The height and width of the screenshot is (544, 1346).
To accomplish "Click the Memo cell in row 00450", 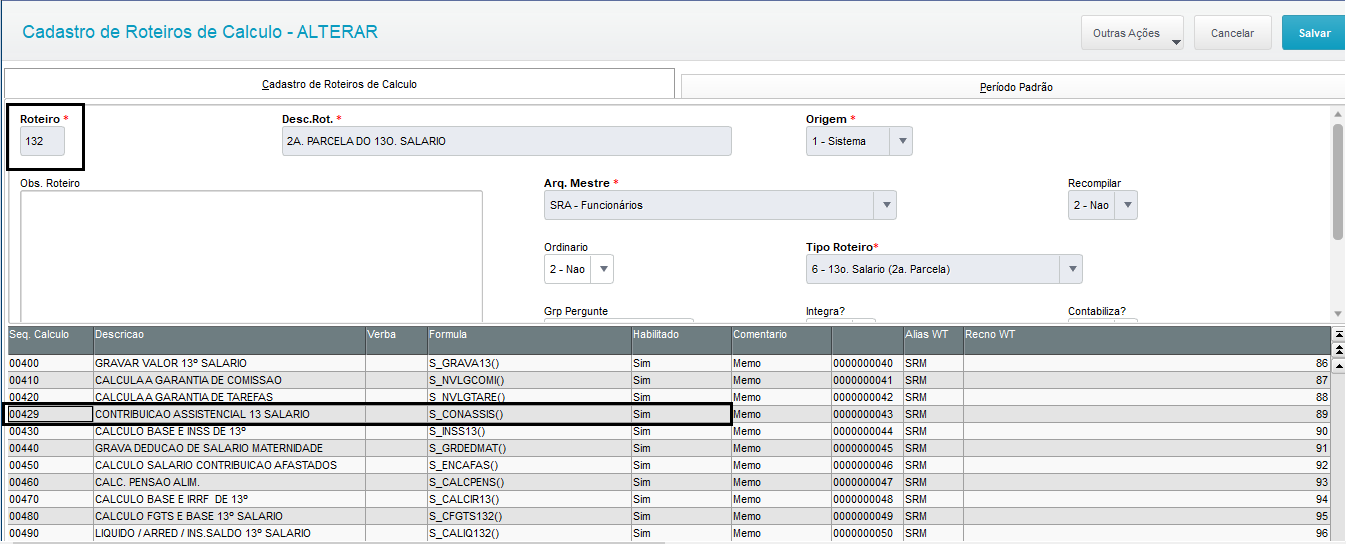I will pyautogui.click(x=780, y=465).
